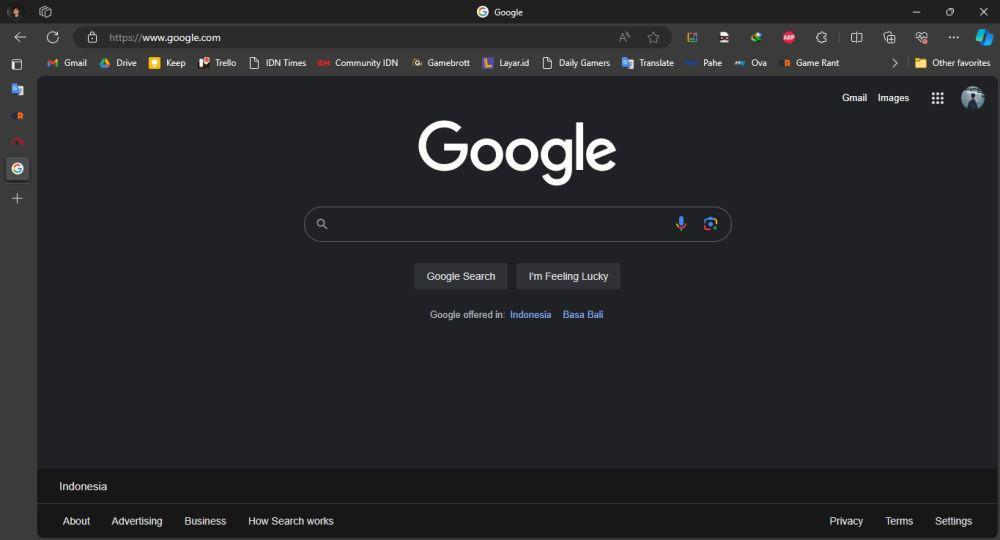The width and height of the screenshot is (1000, 540).
Task: Open the Workspaces icon in title bar
Action: point(45,11)
